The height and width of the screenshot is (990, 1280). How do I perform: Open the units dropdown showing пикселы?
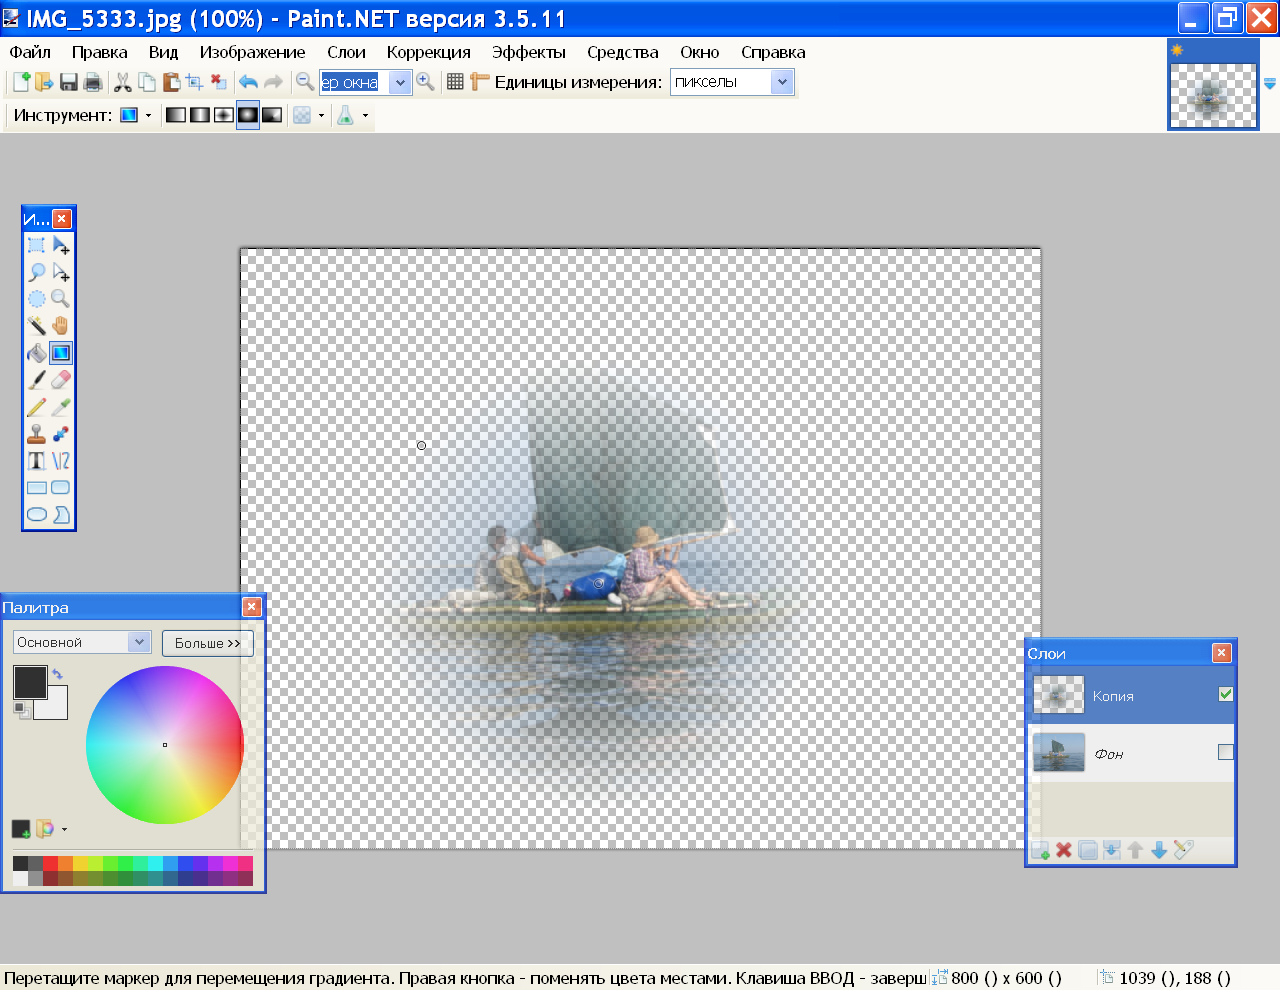[783, 82]
